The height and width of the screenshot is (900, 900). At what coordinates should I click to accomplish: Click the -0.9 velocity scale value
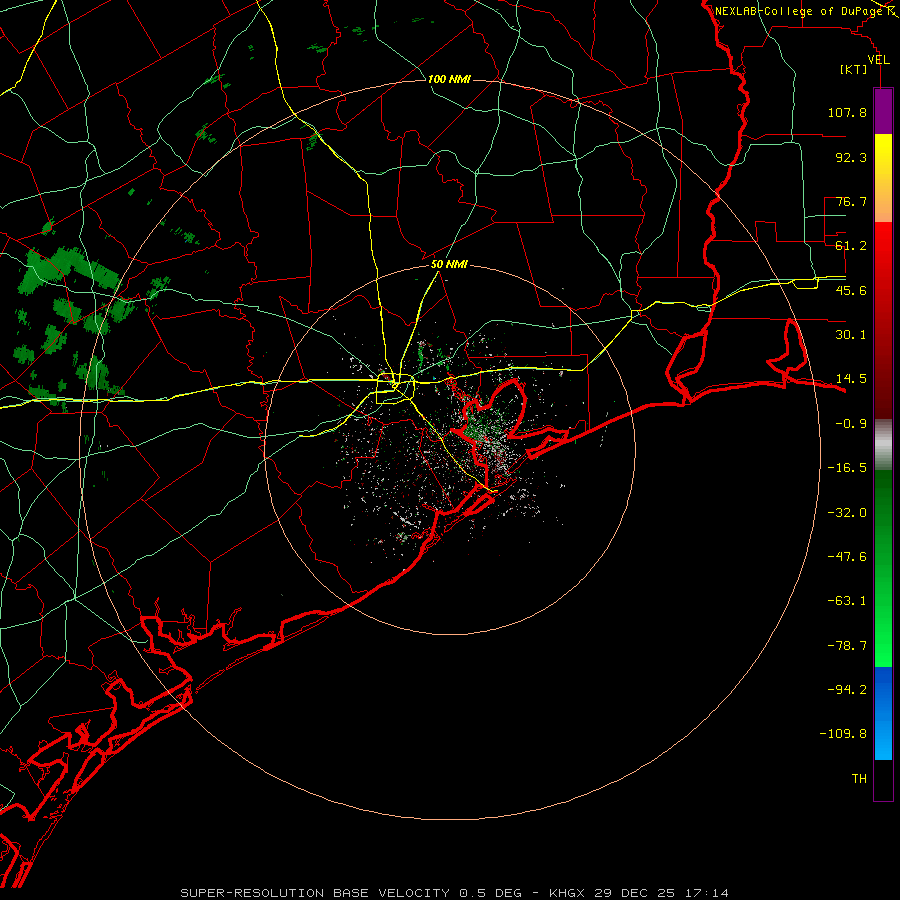coord(851,424)
